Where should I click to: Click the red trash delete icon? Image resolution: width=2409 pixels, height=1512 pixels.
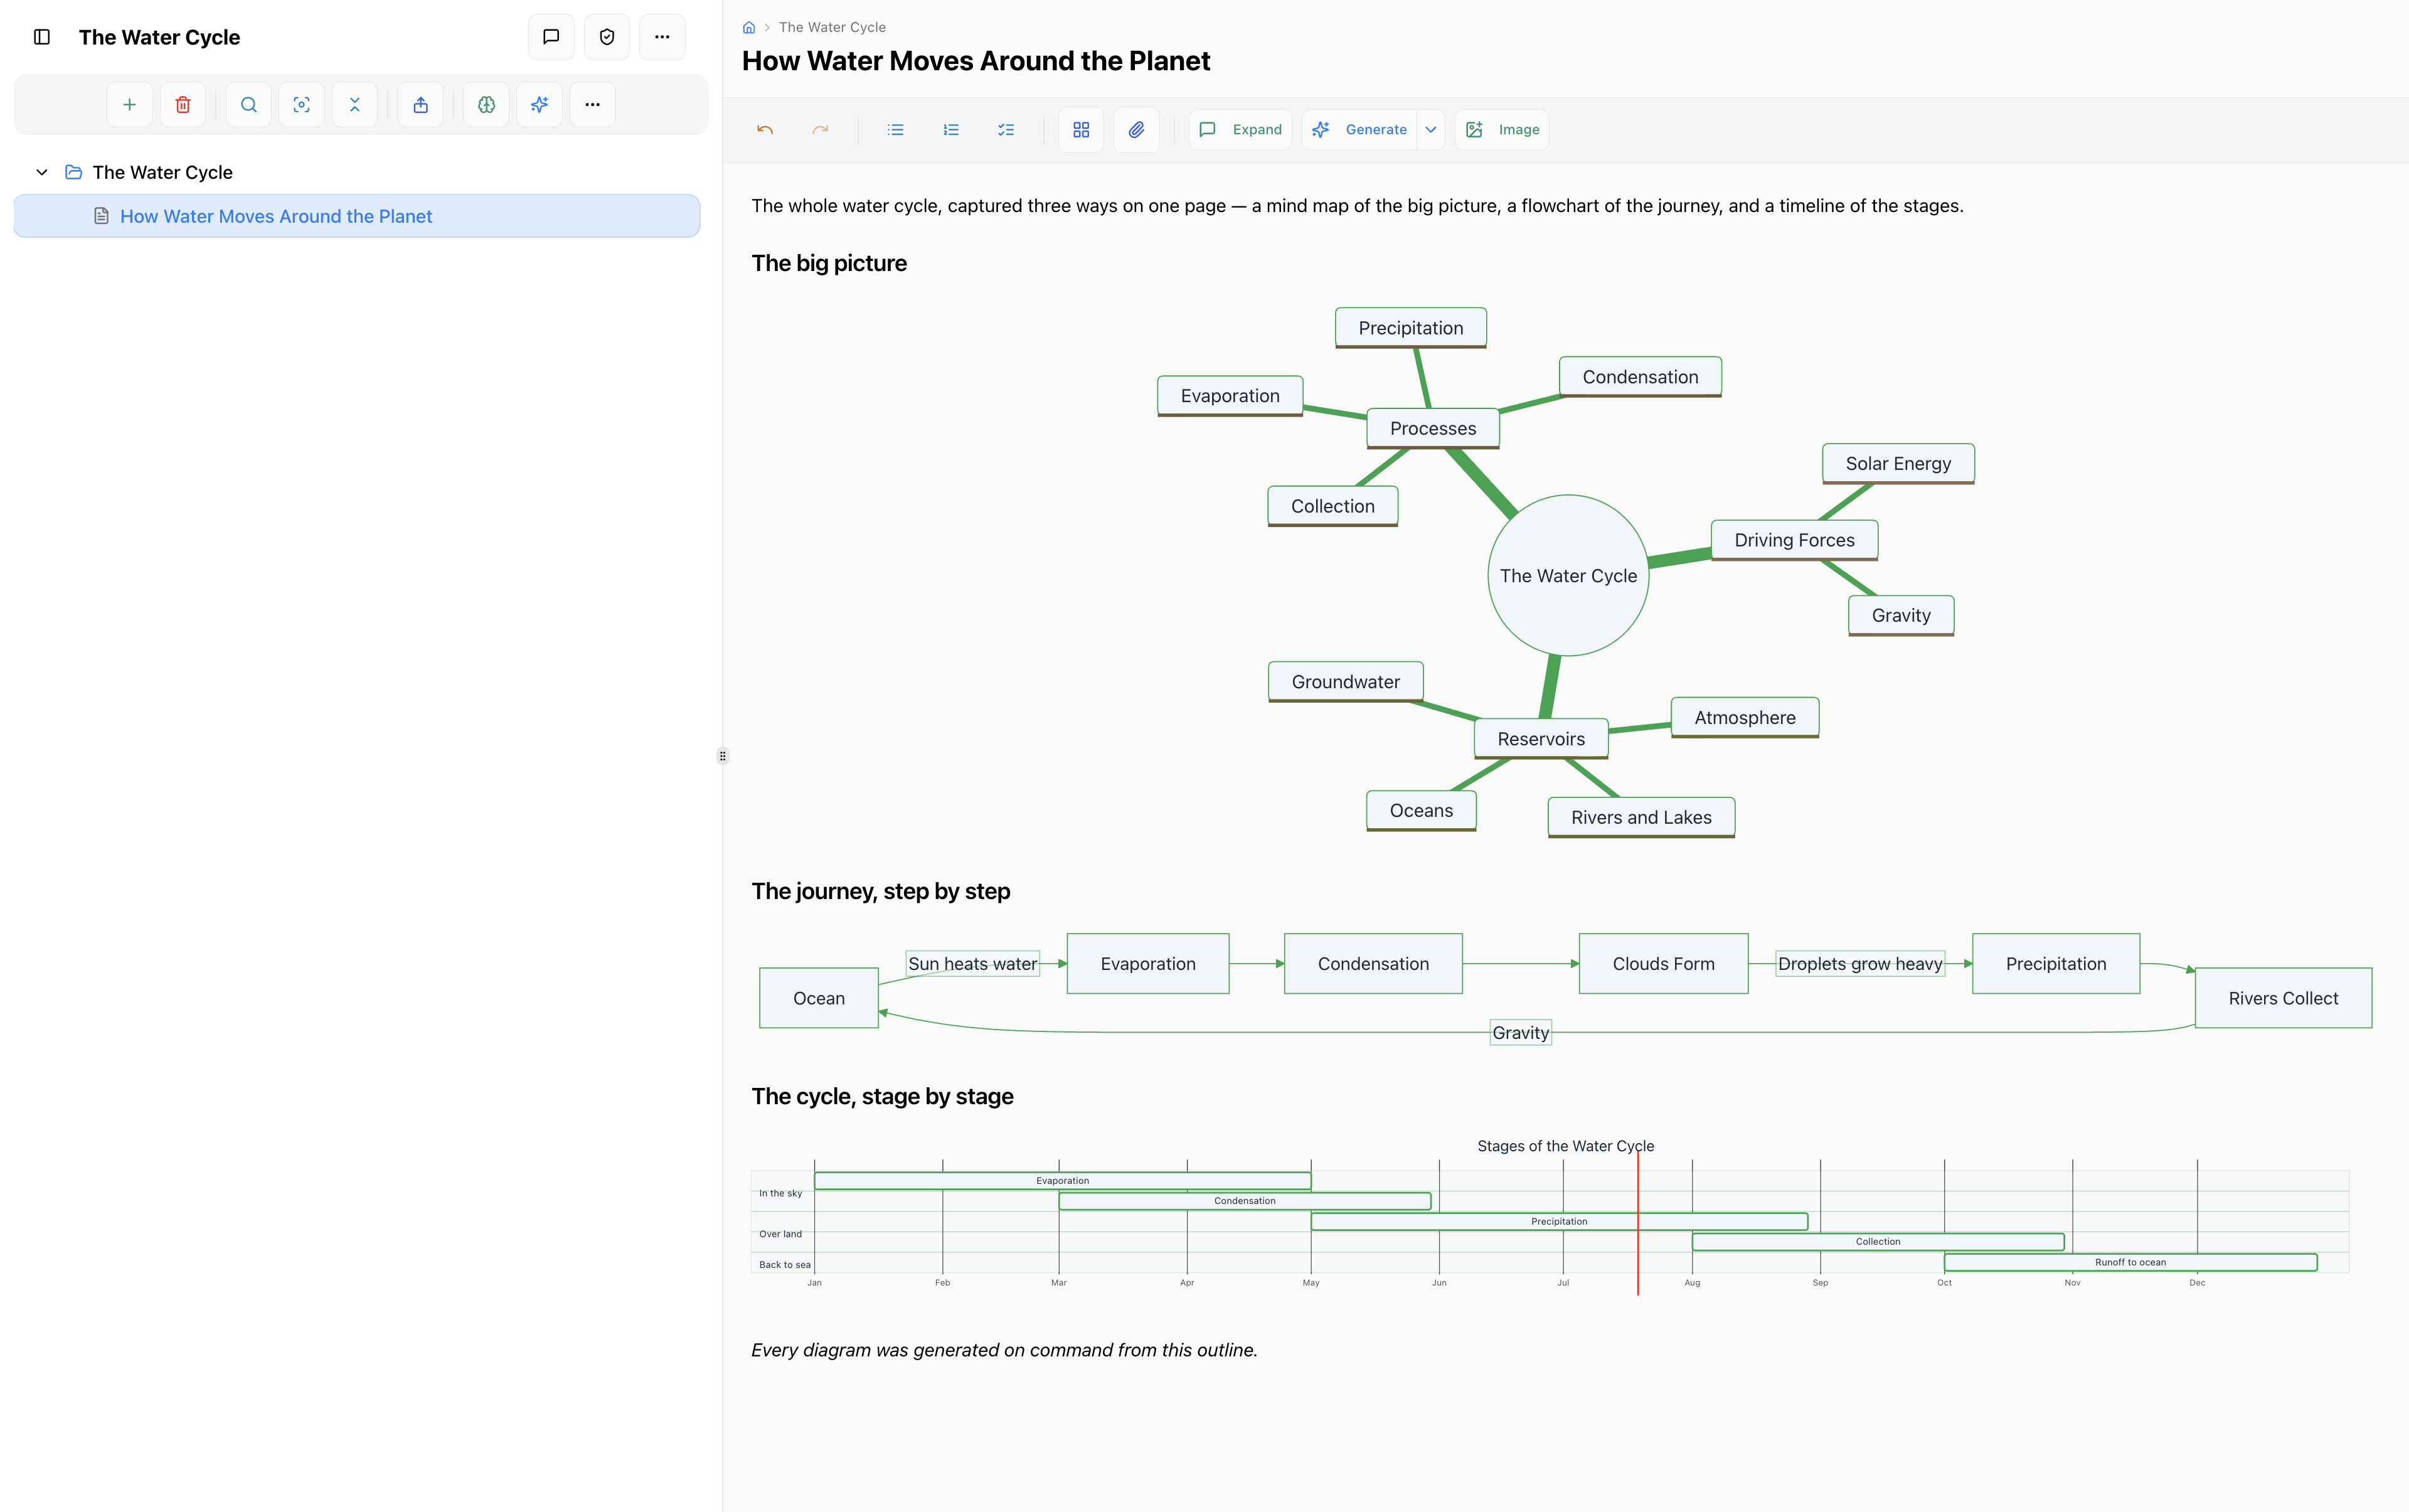183,105
